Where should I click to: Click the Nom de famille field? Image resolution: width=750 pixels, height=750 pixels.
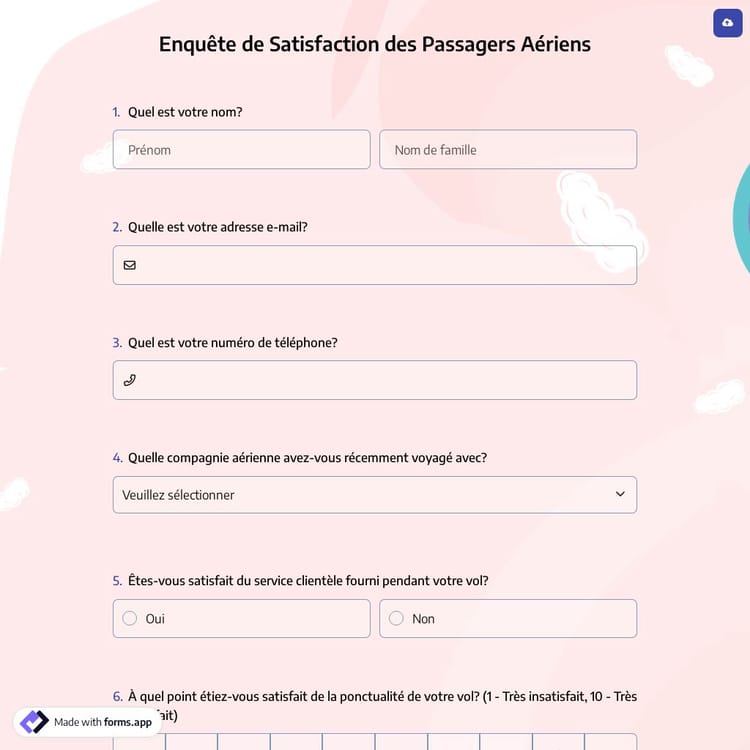click(508, 150)
